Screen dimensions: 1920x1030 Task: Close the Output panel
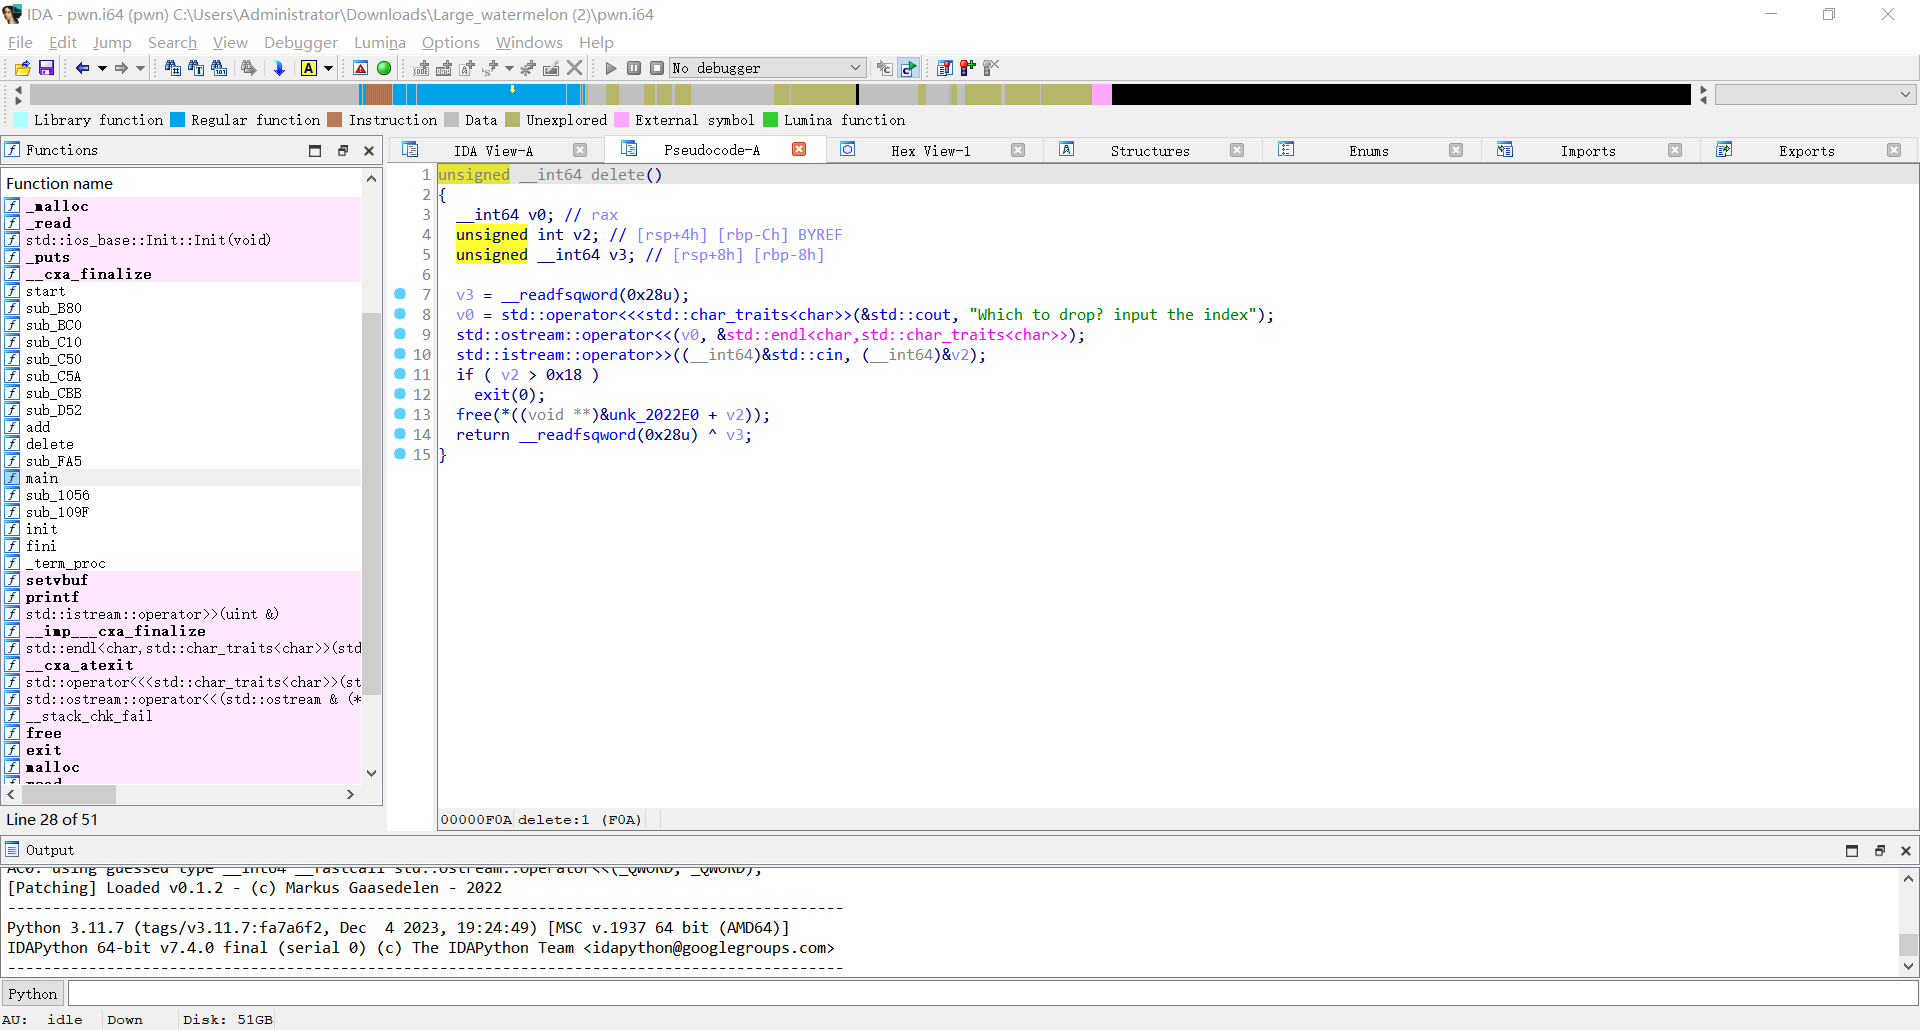click(x=1906, y=850)
